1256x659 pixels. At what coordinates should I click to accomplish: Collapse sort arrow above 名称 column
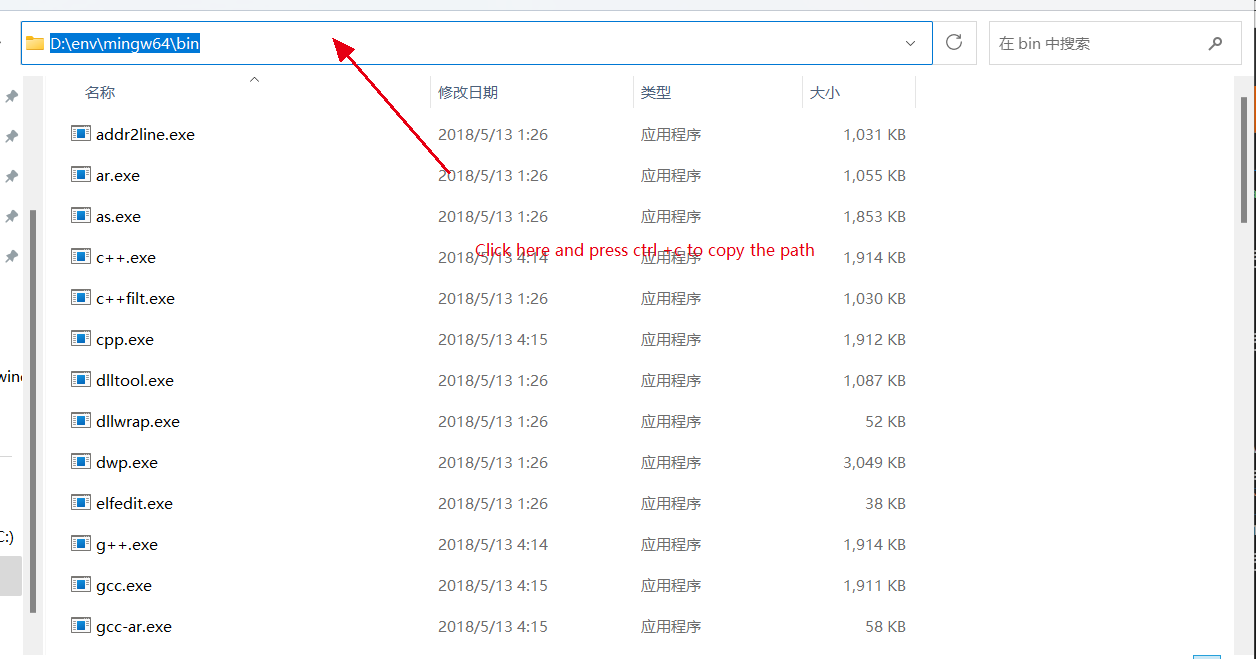[254, 79]
